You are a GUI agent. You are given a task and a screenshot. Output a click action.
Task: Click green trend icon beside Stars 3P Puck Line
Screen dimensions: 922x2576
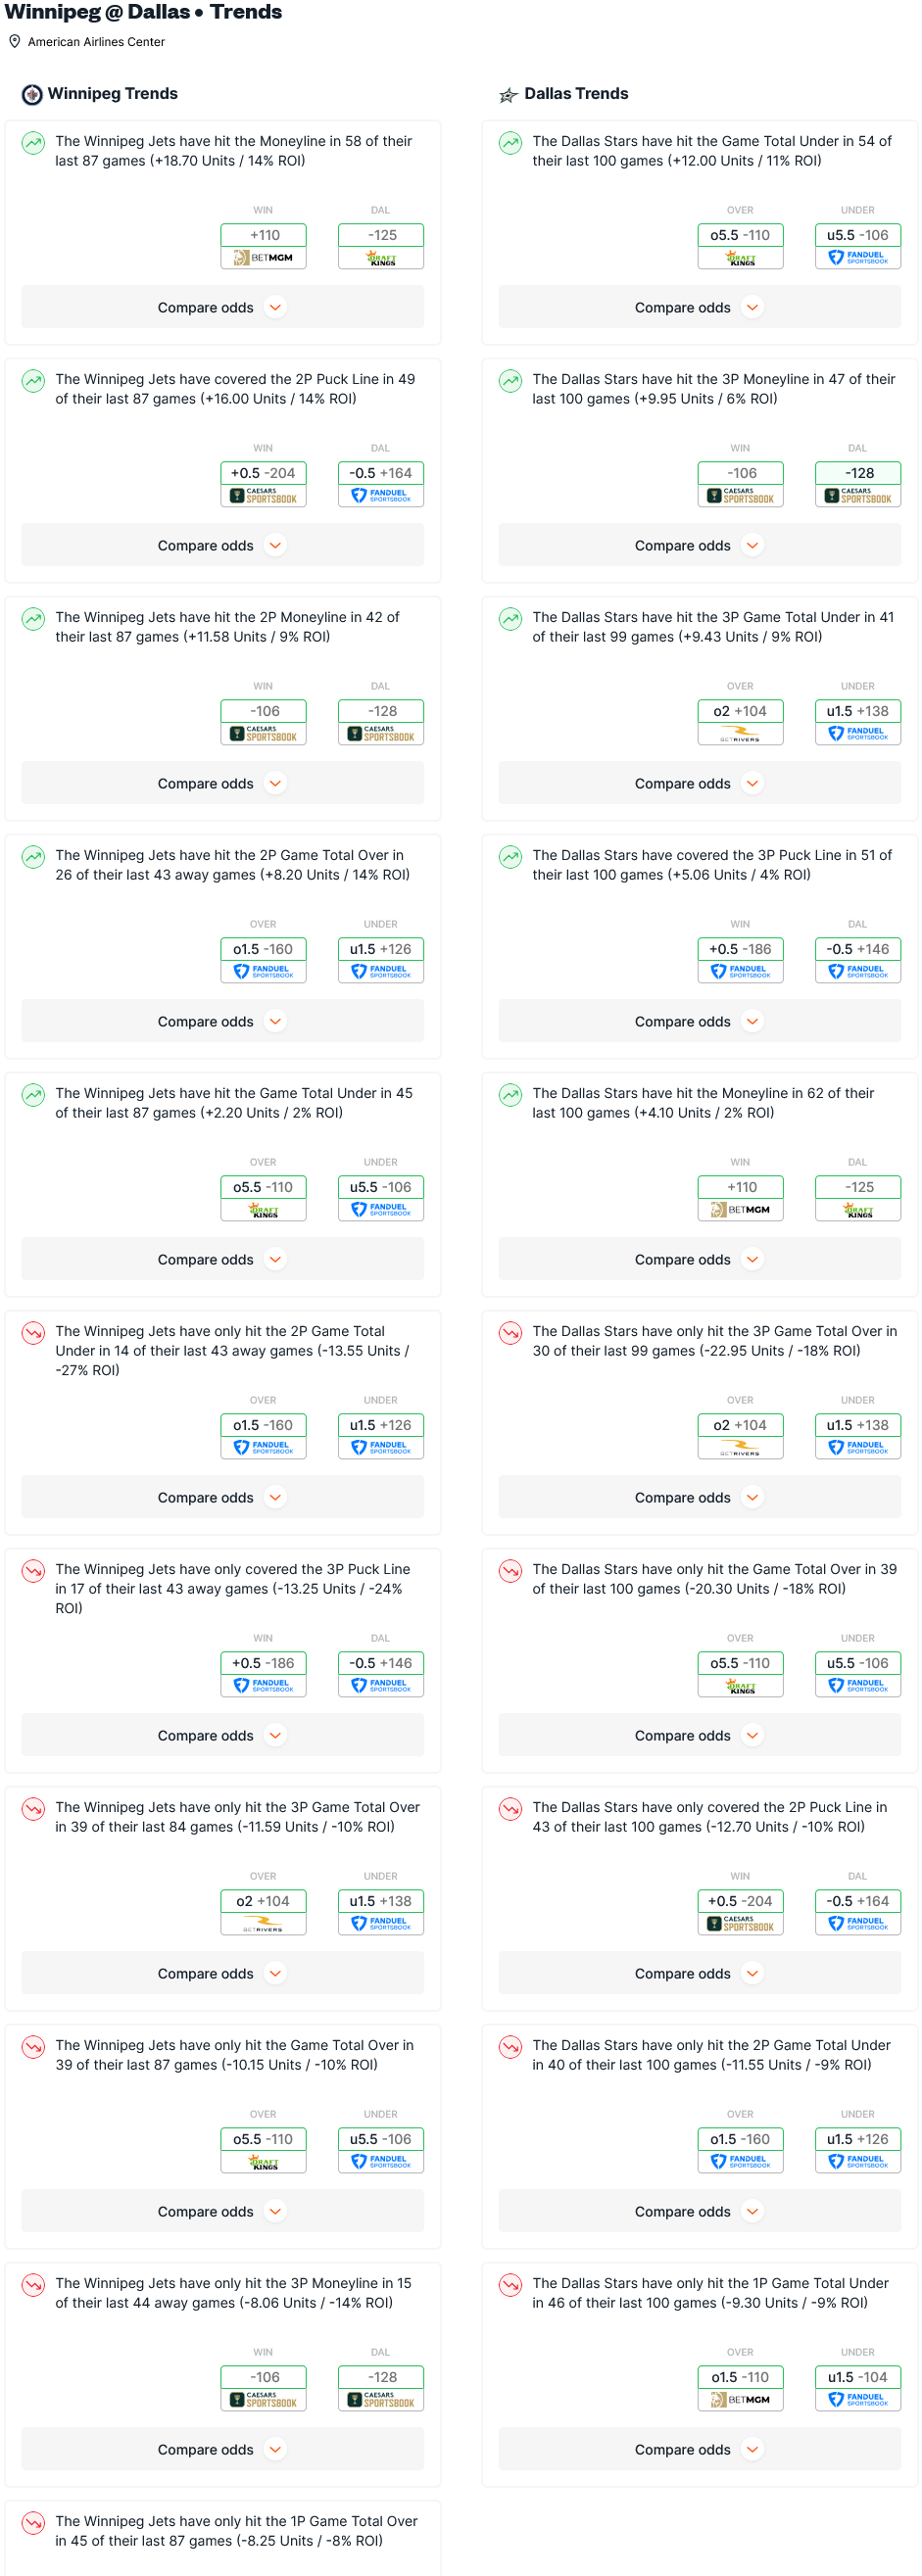pos(510,857)
